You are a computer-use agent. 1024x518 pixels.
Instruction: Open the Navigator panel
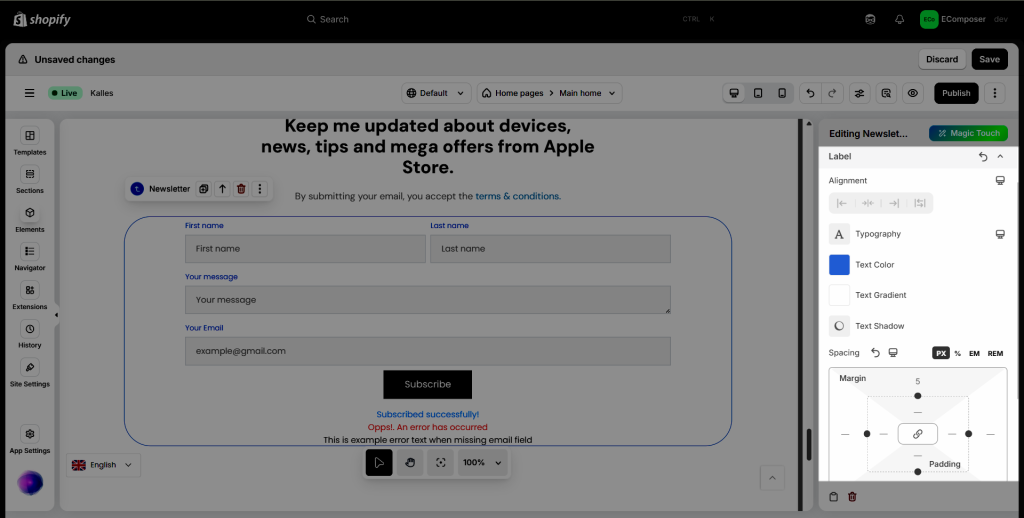click(30, 257)
